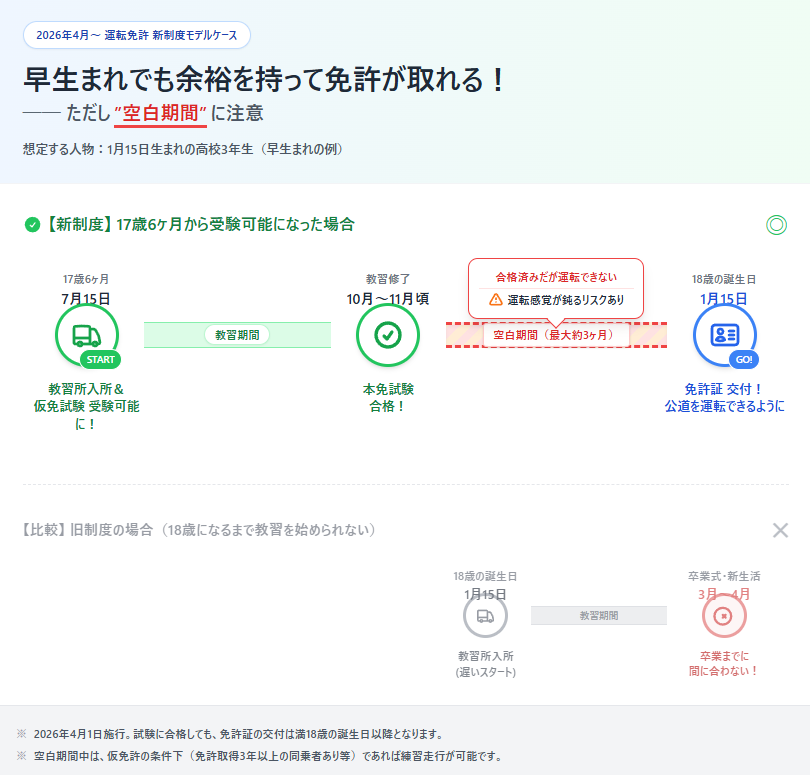
Task: Close the 旧制度 comparison section
Action: (781, 531)
